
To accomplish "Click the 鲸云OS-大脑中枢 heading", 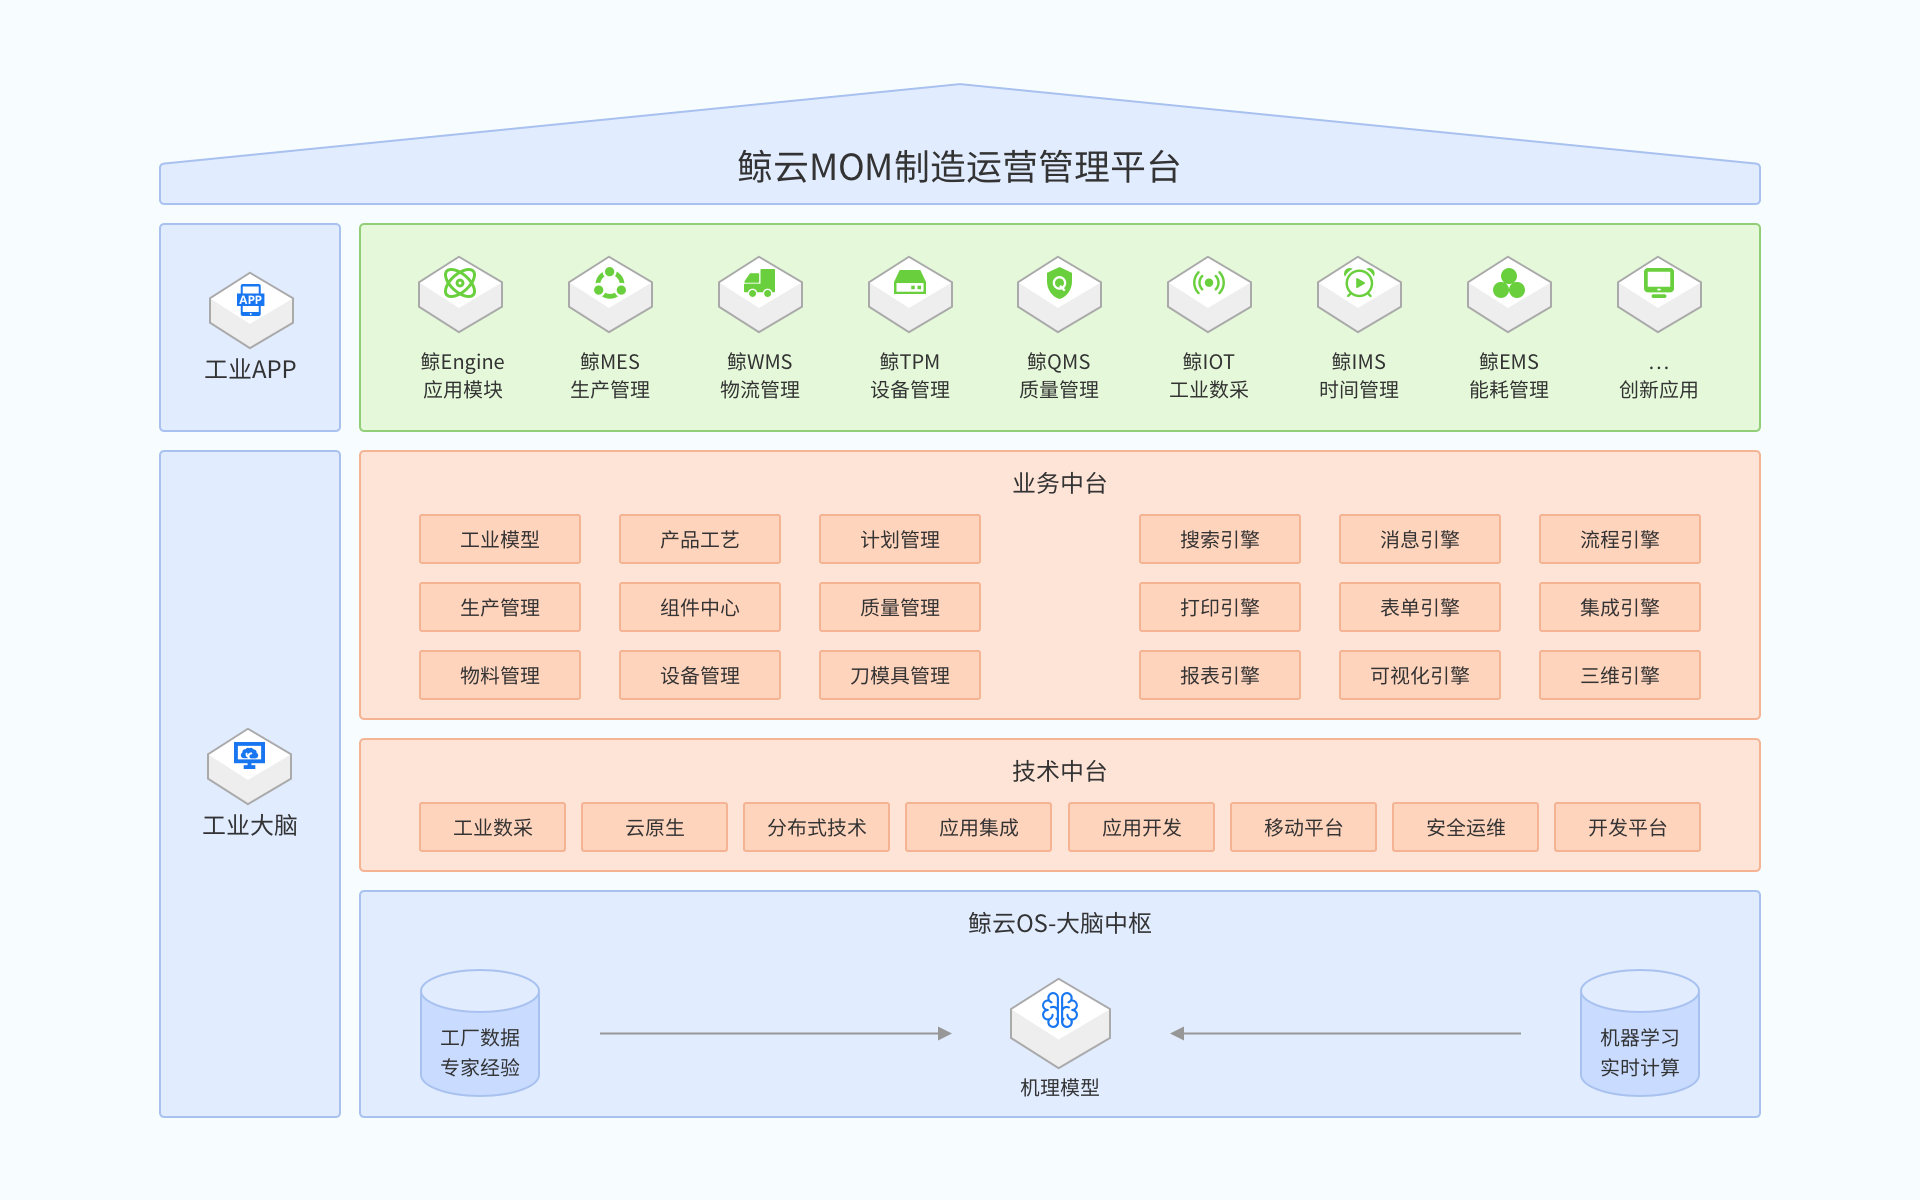I will coord(1060,923).
